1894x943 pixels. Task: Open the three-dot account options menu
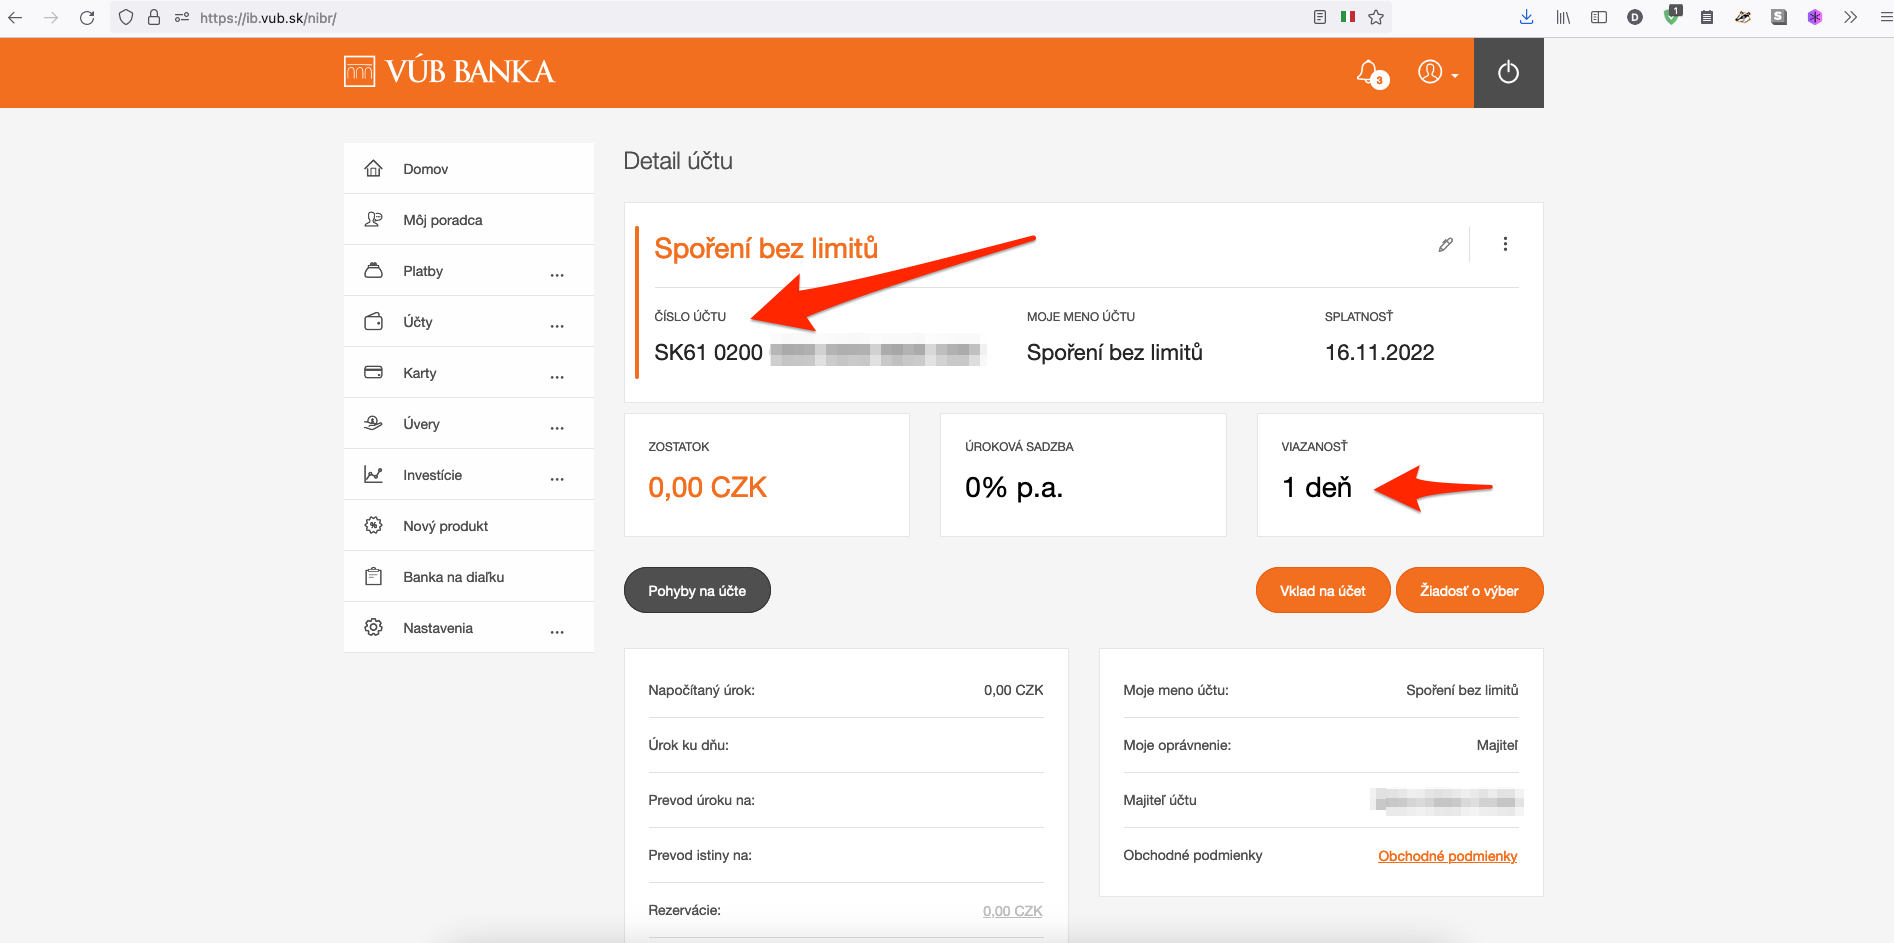tap(1505, 244)
